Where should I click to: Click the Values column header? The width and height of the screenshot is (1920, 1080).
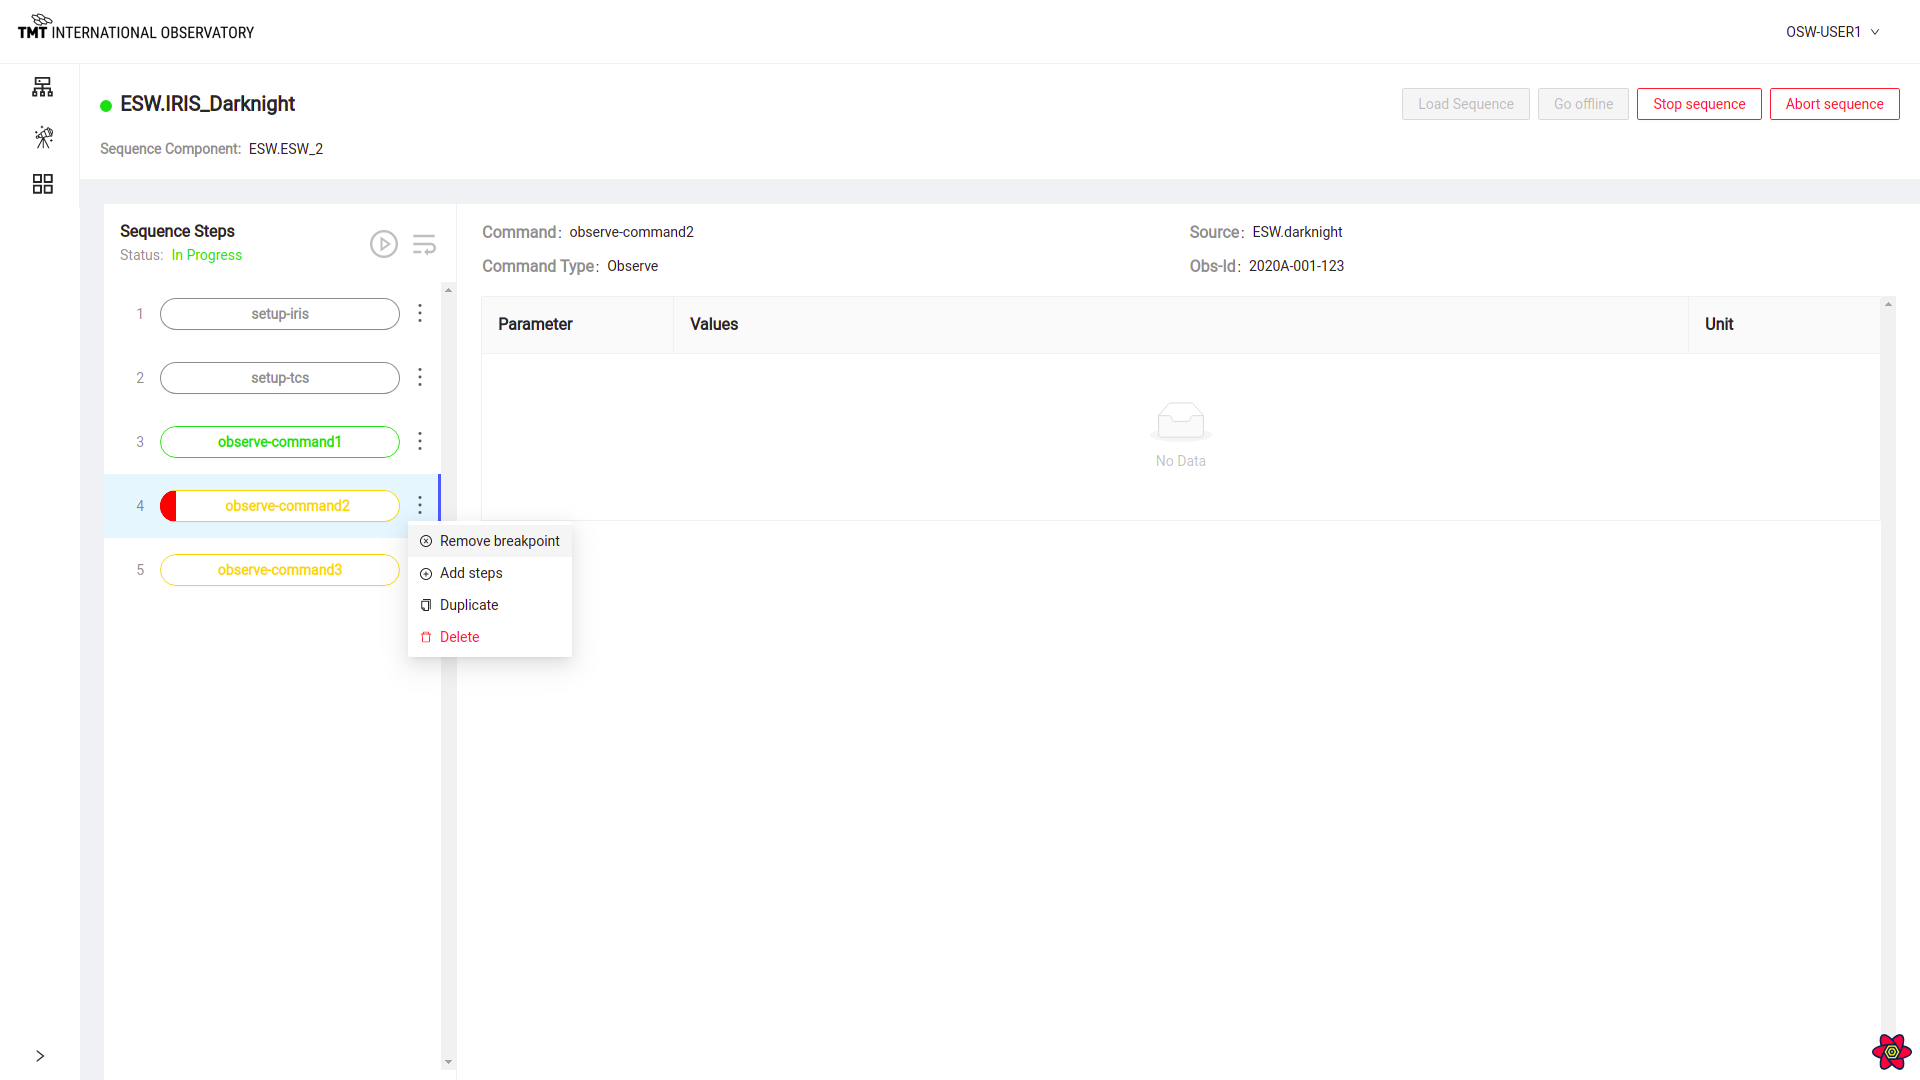(x=1181, y=325)
